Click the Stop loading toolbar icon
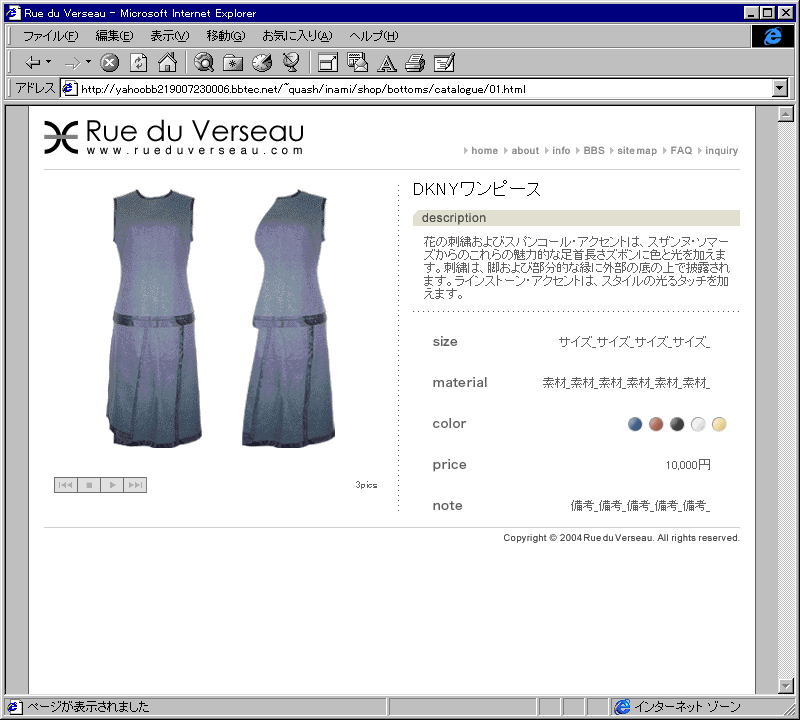Image resolution: width=800 pixels, height=720 pixels. pos(109,63)
